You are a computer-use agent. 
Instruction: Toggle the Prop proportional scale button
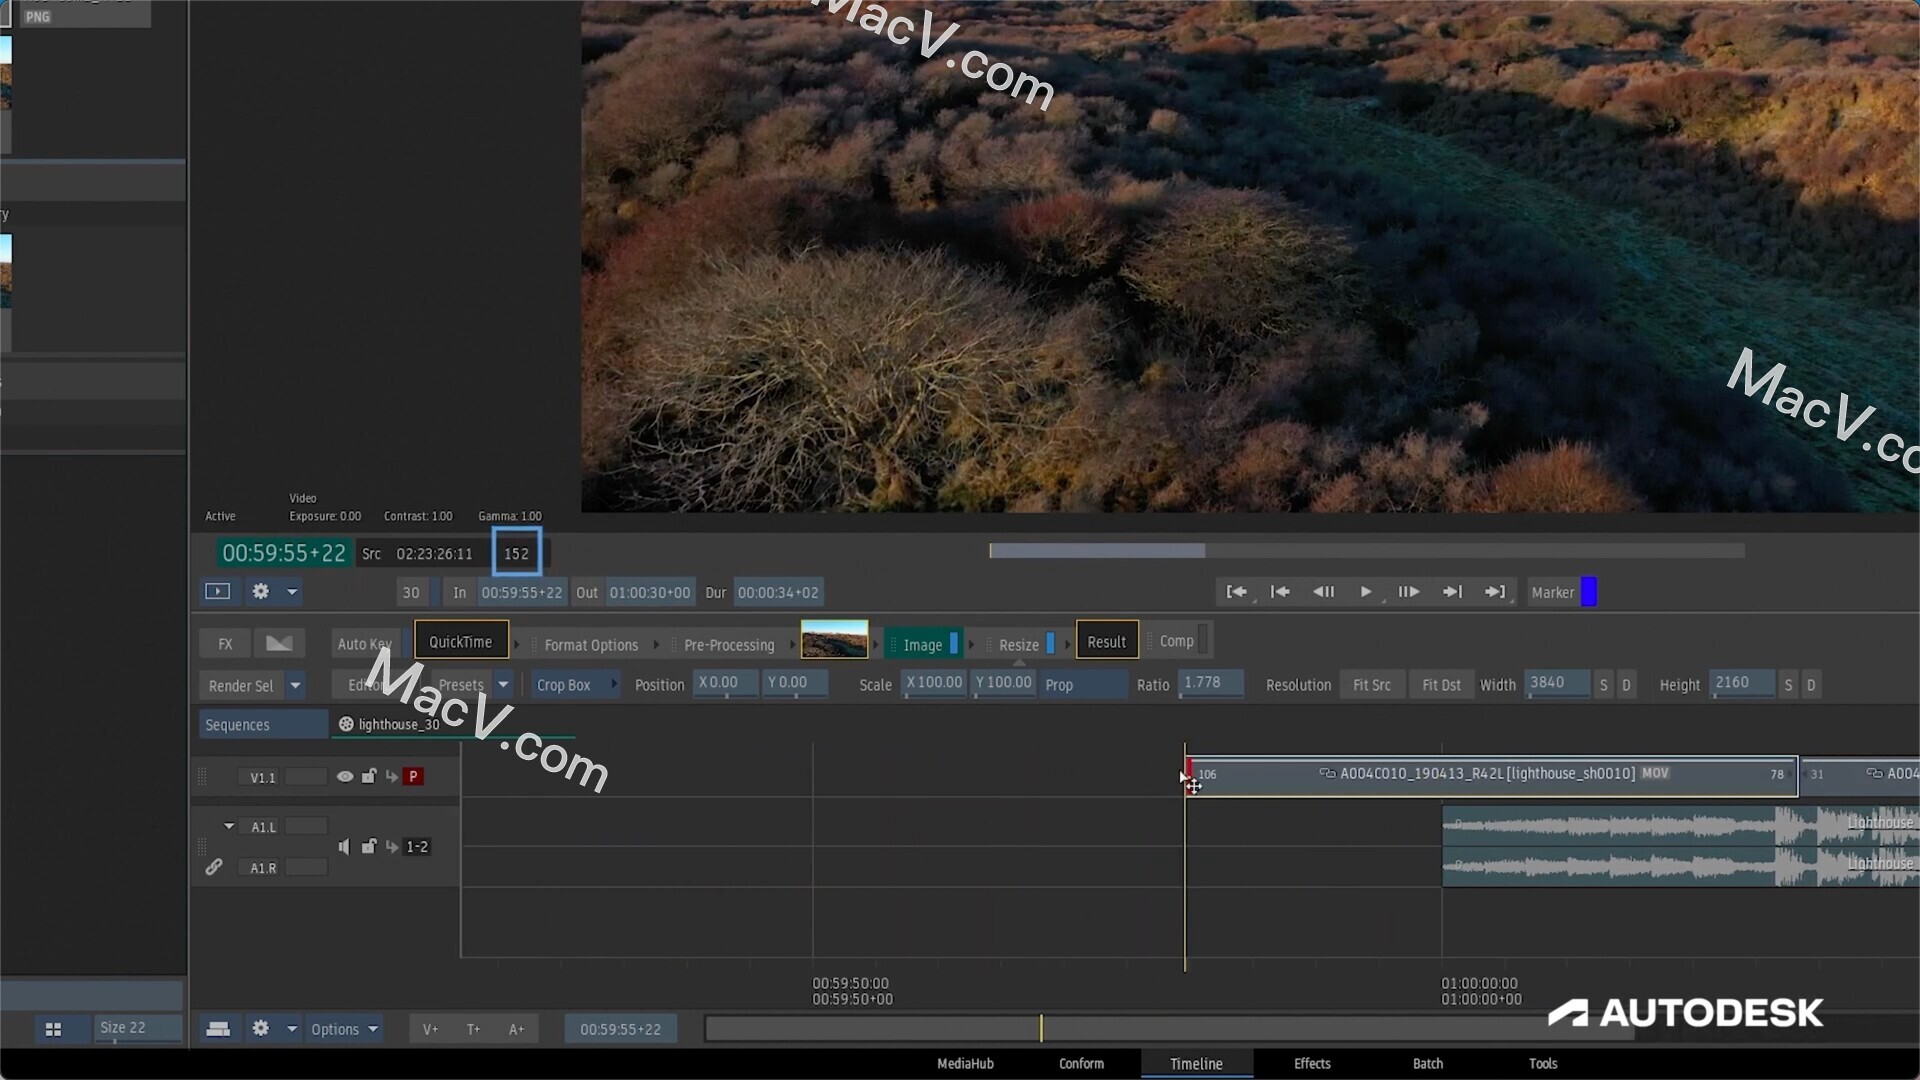point(1083,685)
